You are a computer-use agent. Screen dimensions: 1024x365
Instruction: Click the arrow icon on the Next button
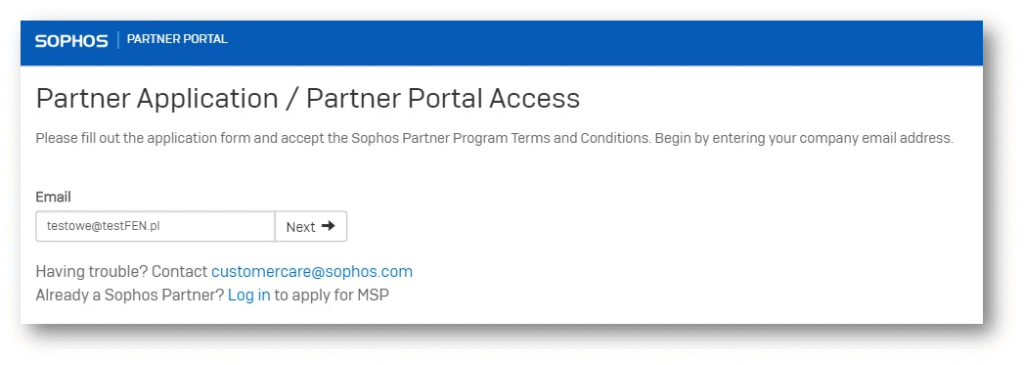coord(328,226)
